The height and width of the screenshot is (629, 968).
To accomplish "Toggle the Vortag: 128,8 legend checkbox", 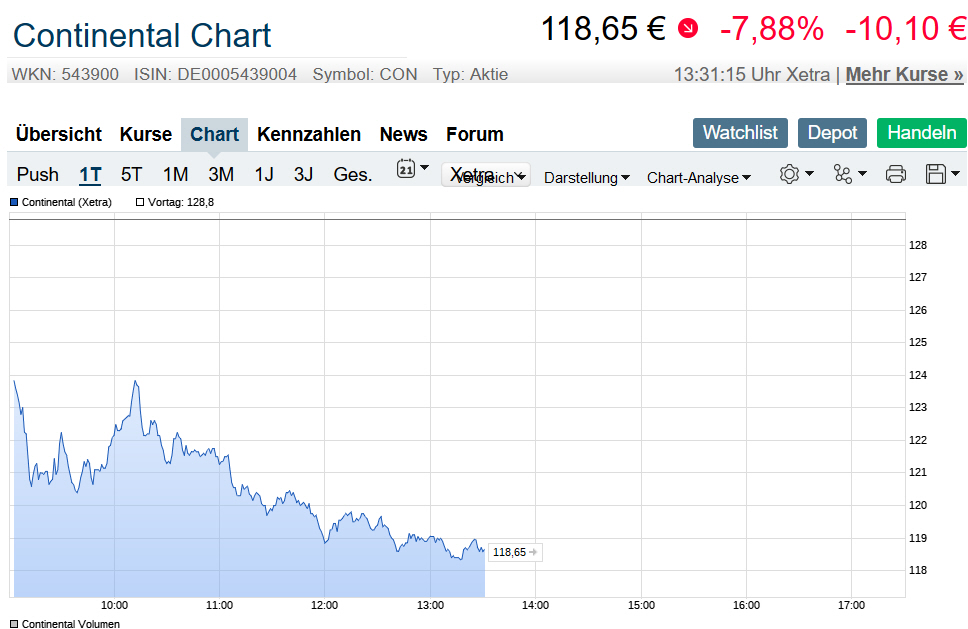I will click(x=140, y=202).
